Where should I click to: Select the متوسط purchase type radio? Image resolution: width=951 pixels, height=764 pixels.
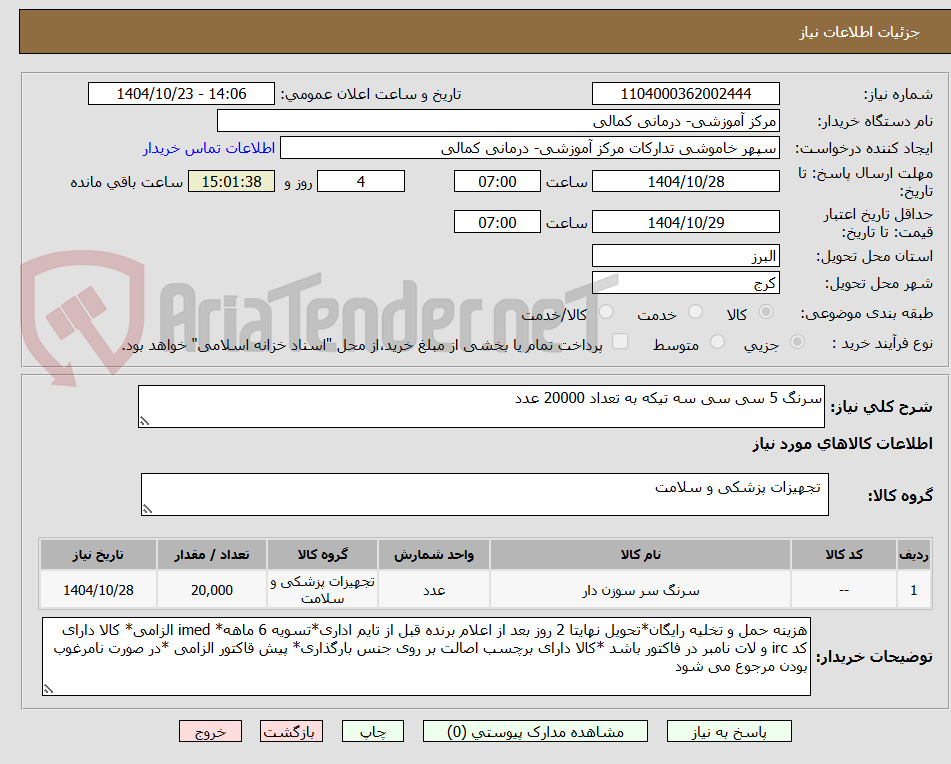(x=717, y=342)
